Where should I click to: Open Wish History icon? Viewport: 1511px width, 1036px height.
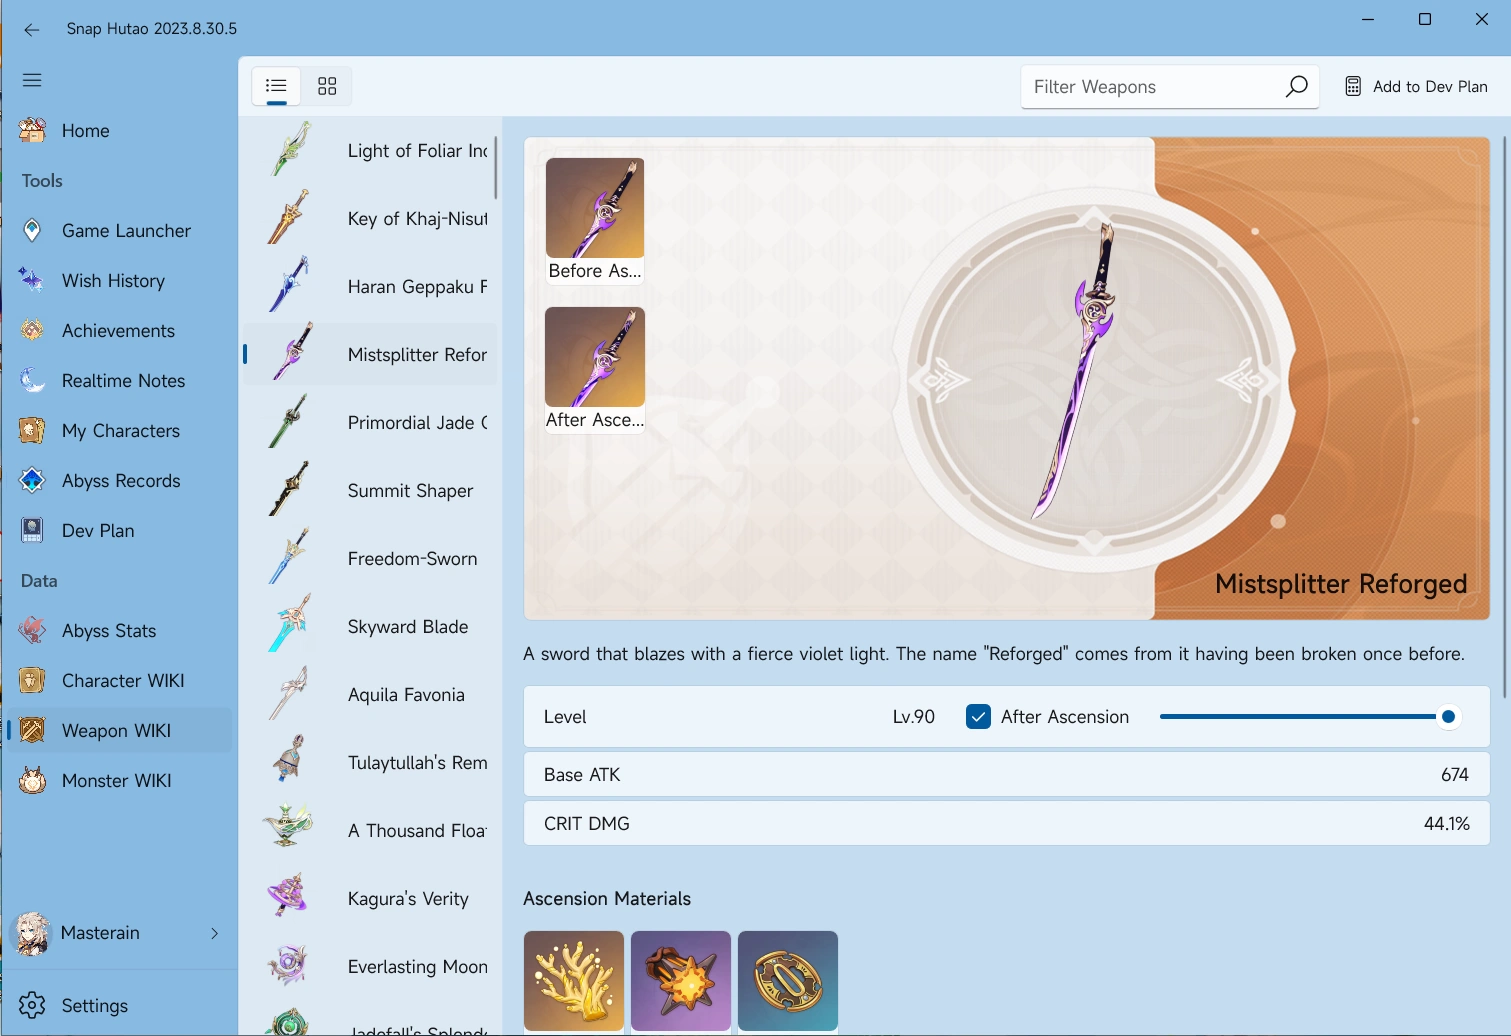pyautogui.click(x=32, y=280)
